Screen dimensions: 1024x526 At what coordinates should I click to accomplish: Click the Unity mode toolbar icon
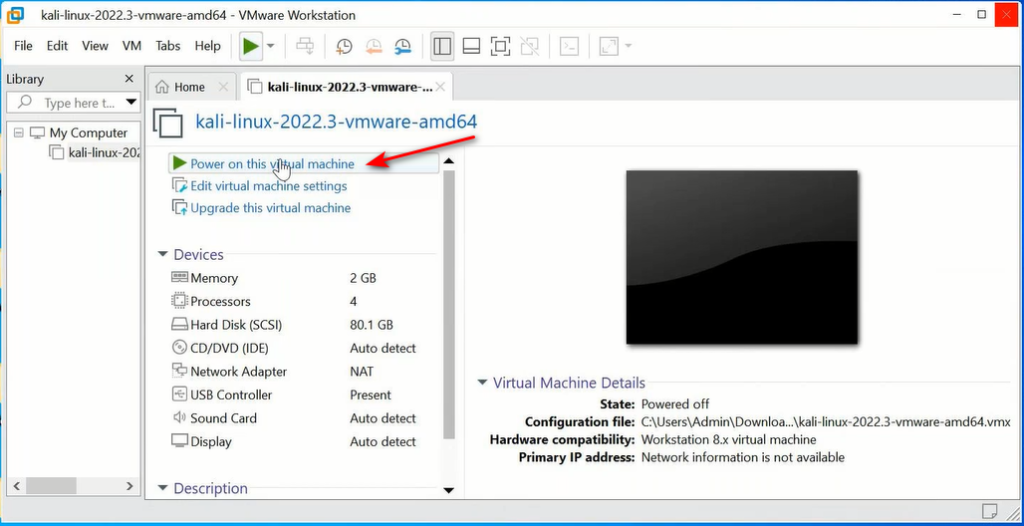point(530,46)
